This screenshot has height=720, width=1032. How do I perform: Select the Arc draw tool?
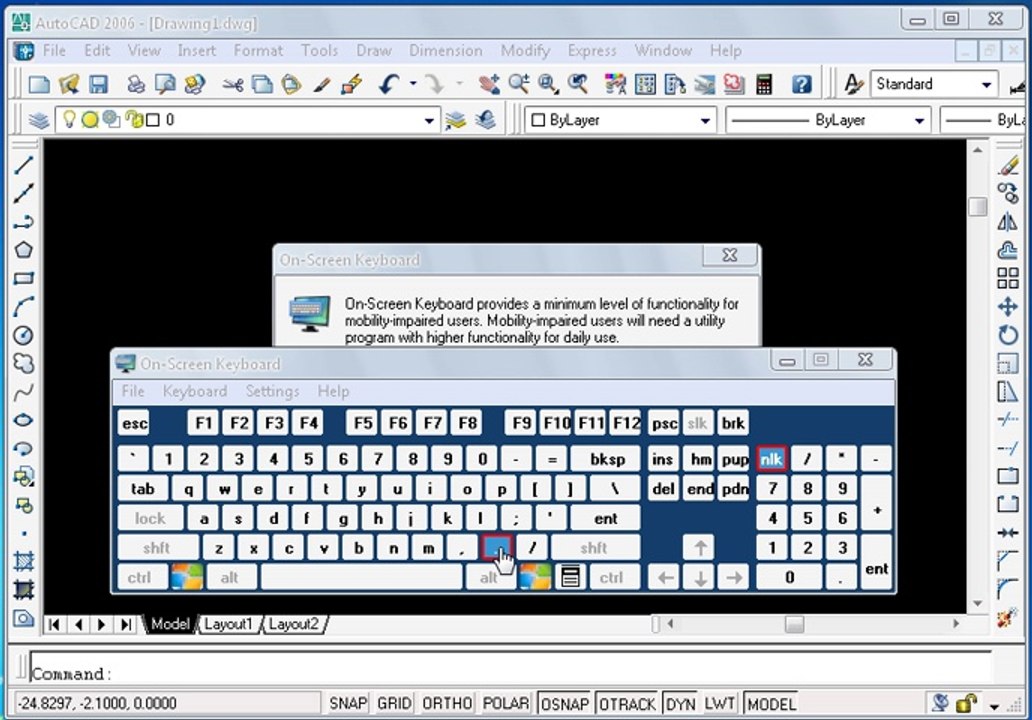pyautogui.click(x=23, y=307)
